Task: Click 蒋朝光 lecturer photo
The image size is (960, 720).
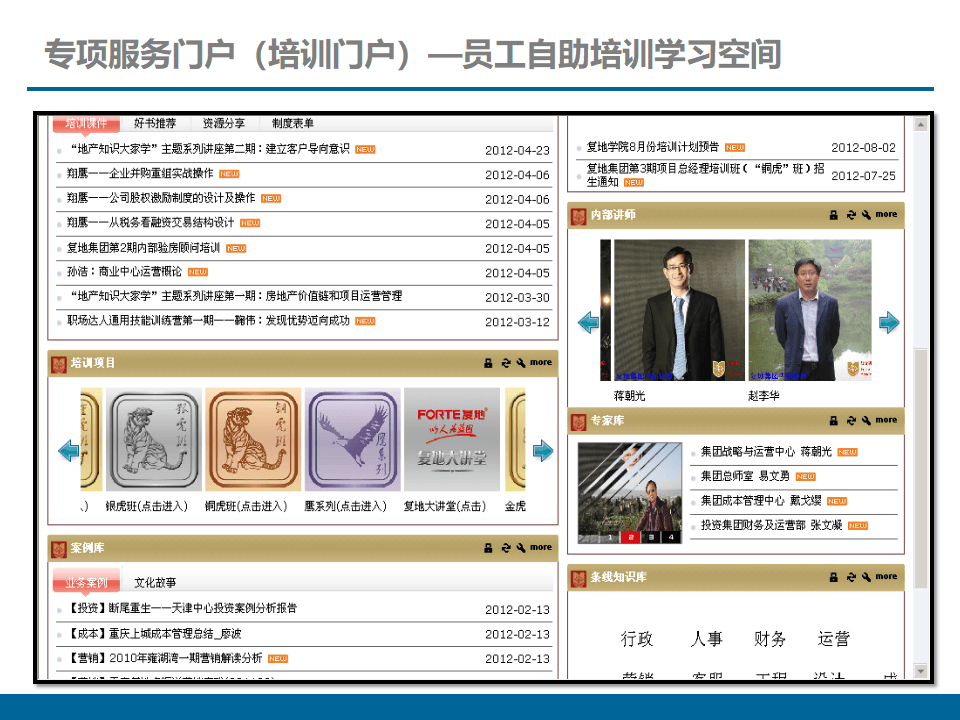Action: tap(679, 310)
